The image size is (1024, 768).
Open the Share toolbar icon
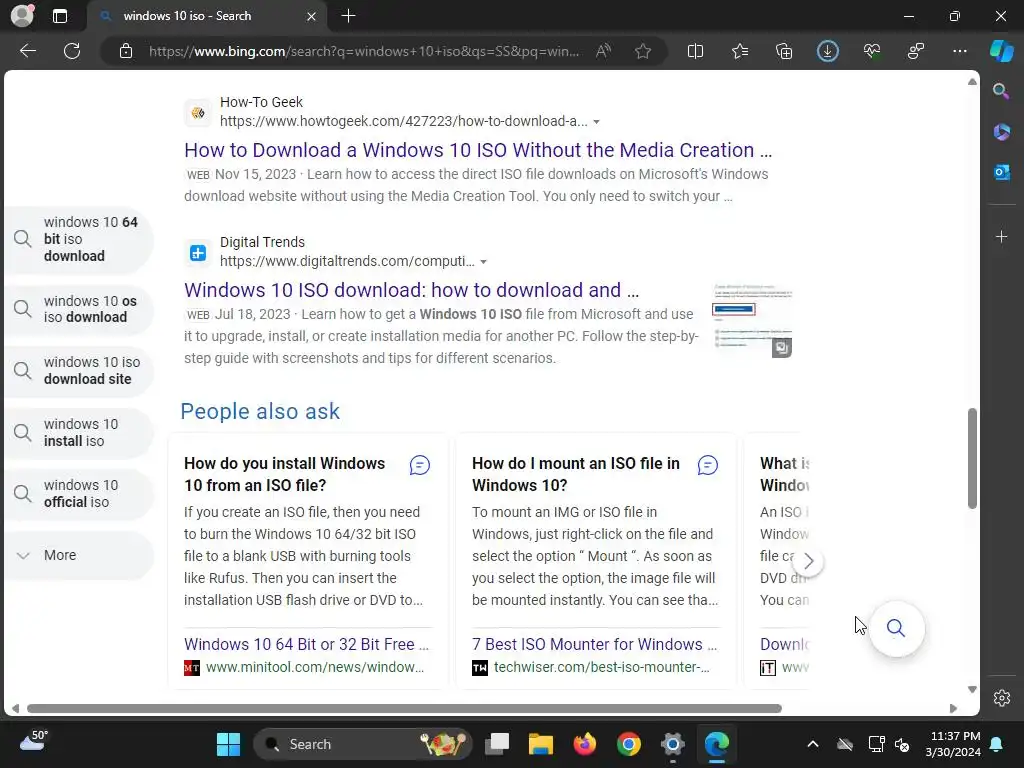pos(916,51)
